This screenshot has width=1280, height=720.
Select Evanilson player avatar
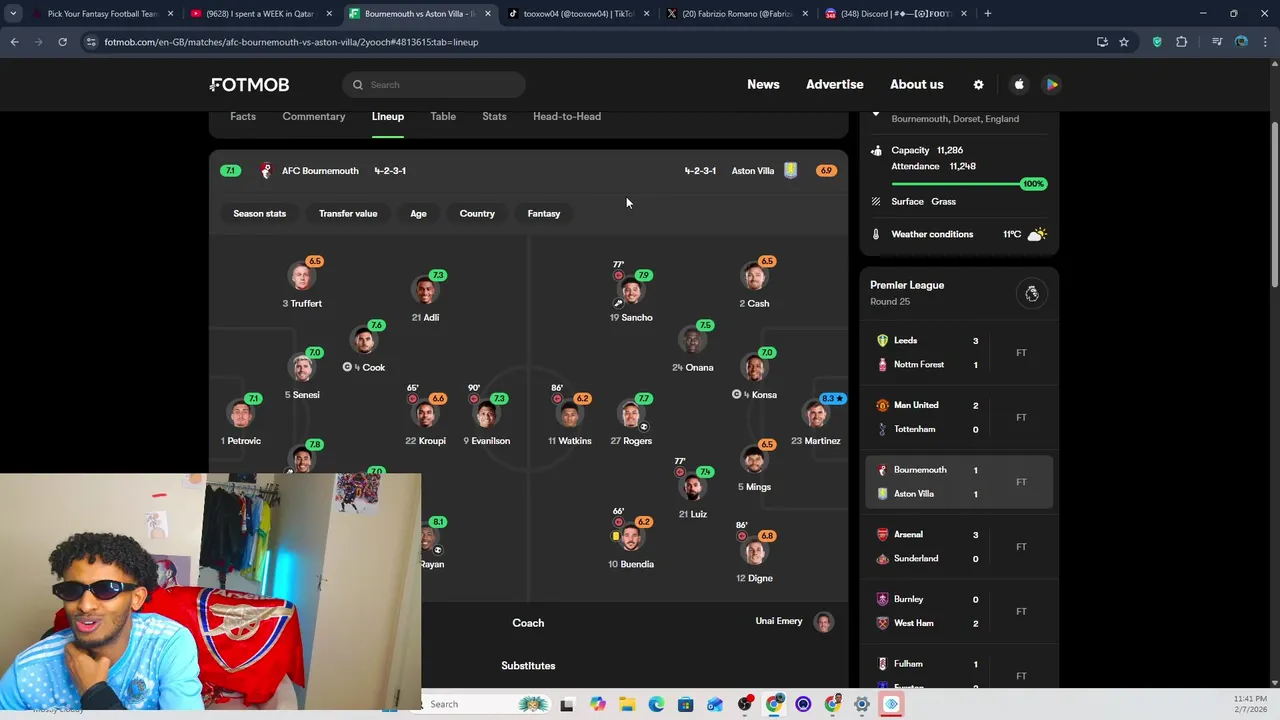click(486, 413)
